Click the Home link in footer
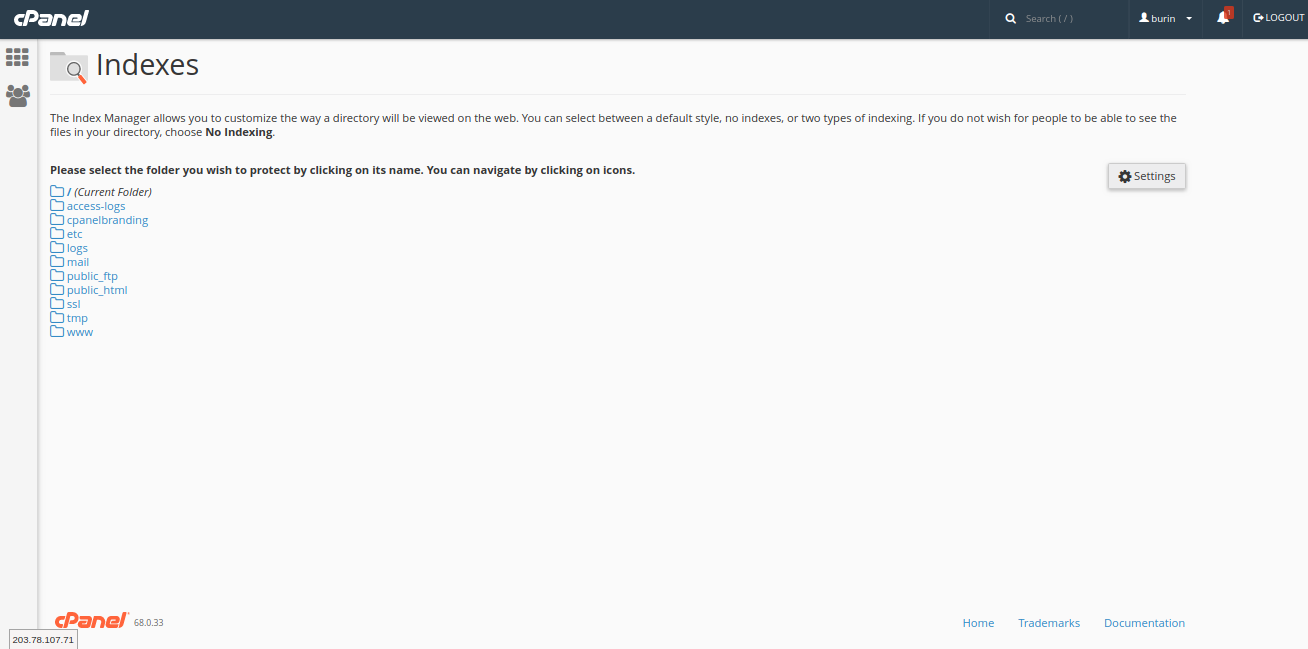The width and height of the screenshot is (1308, 649). (978, 623)
